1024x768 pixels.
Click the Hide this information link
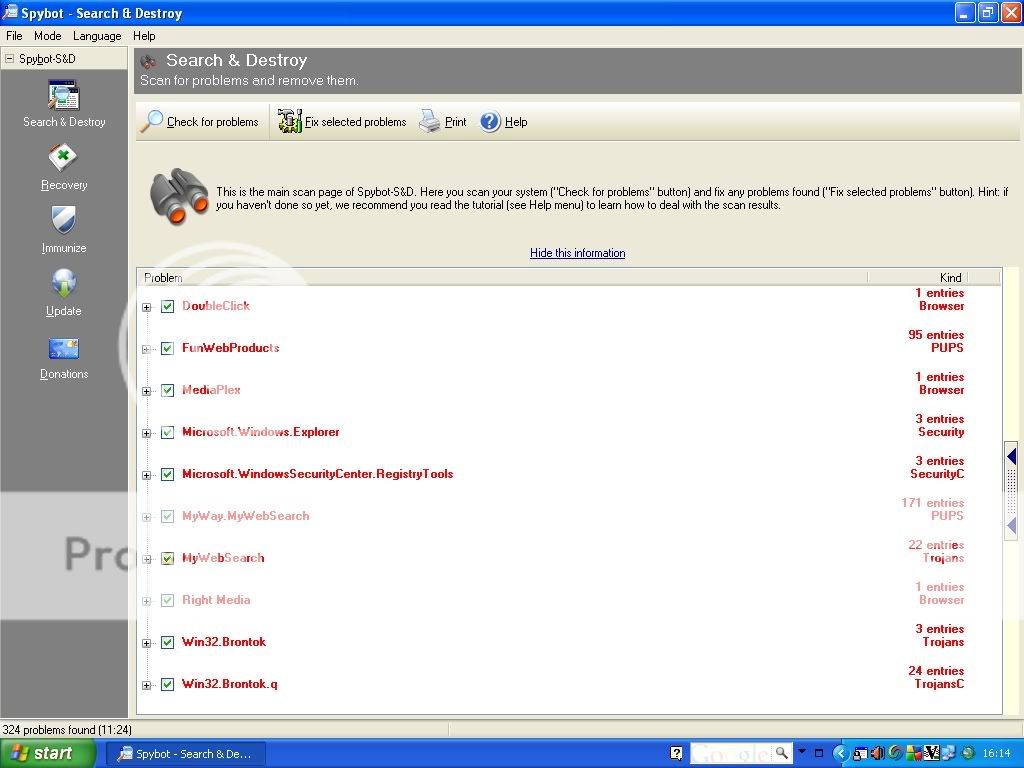577,253
